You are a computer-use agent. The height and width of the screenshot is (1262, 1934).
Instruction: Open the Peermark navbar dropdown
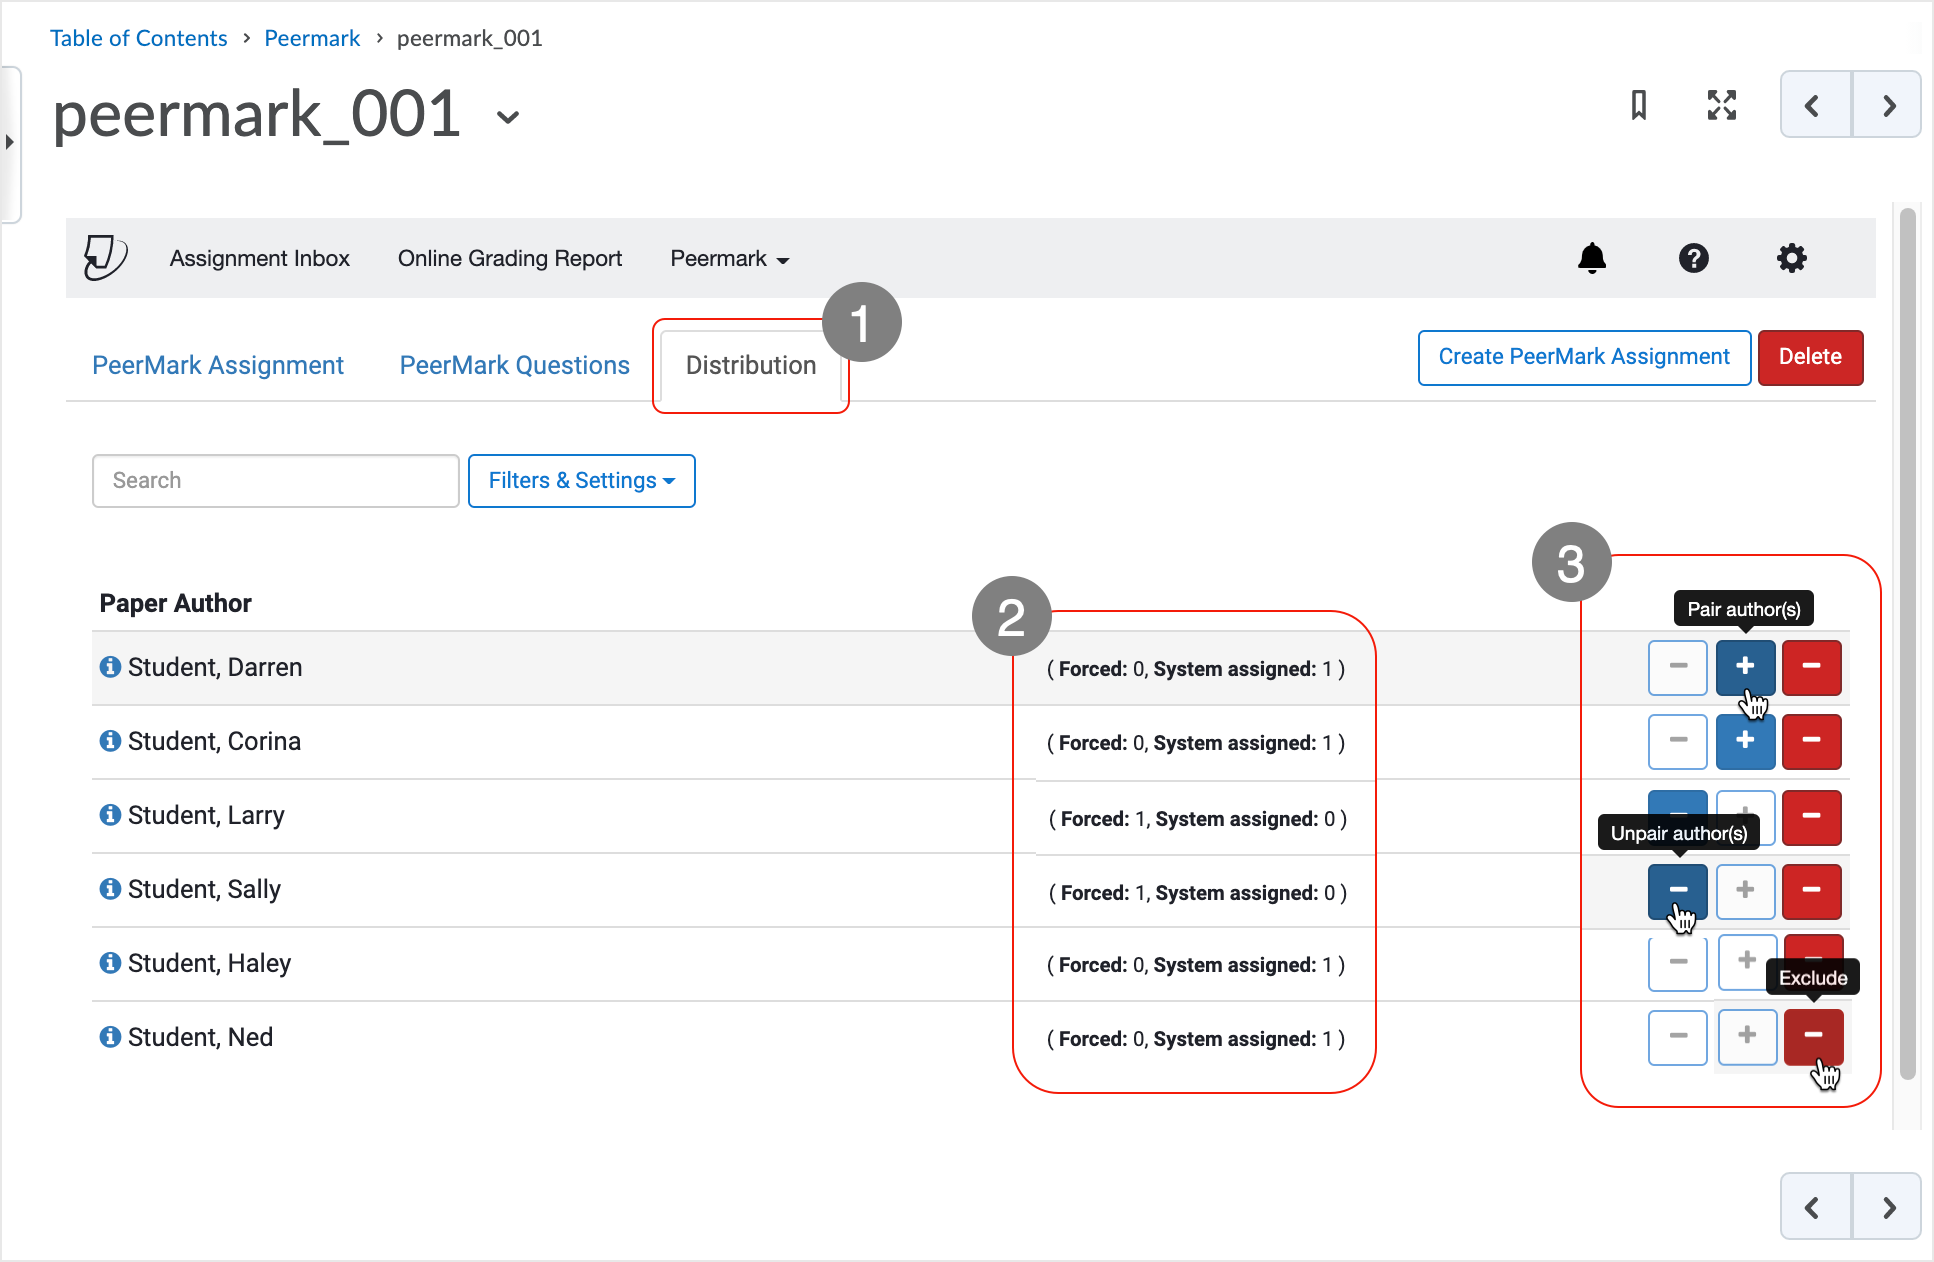(x=730, y=259)
